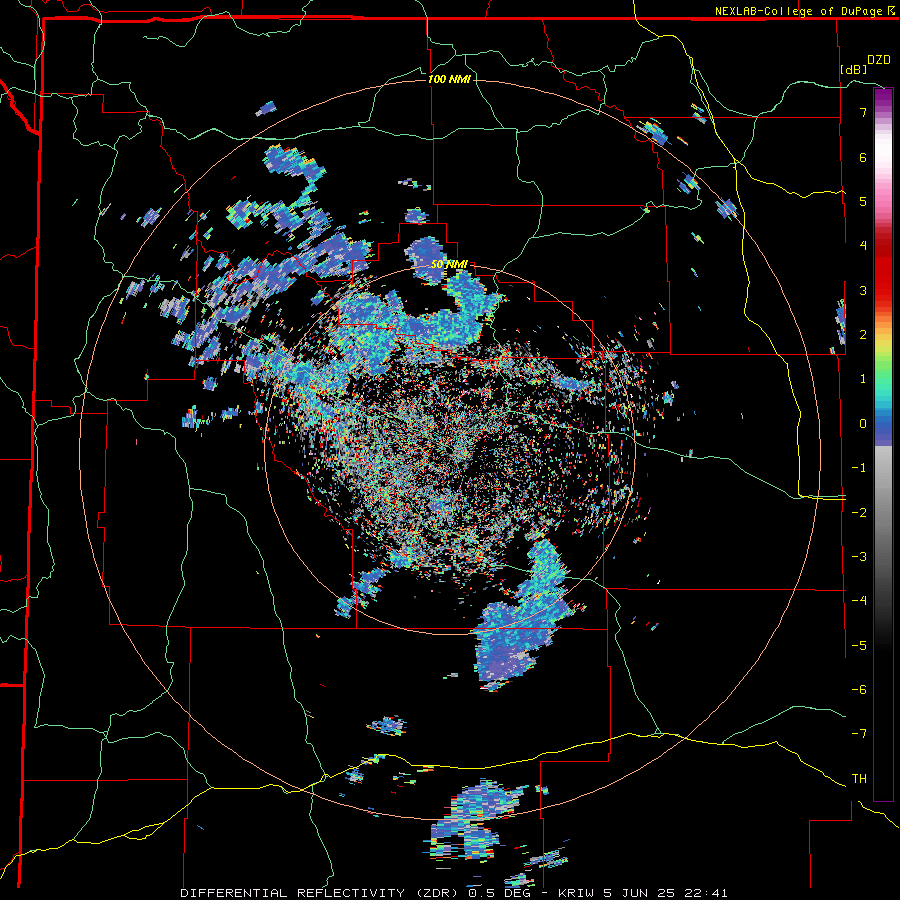The width and height of the screenshot is (900, 900).
Task: Click the 2 dB value on color scale
Action: (x=863, y=335)
